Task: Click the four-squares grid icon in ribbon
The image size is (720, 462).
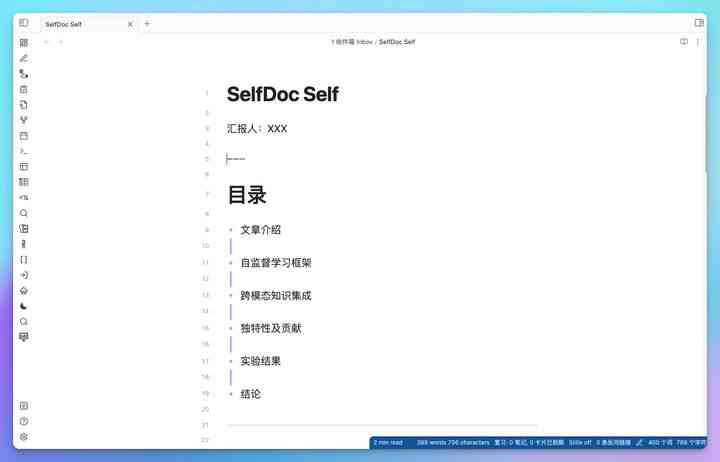Action: [24, 43]
